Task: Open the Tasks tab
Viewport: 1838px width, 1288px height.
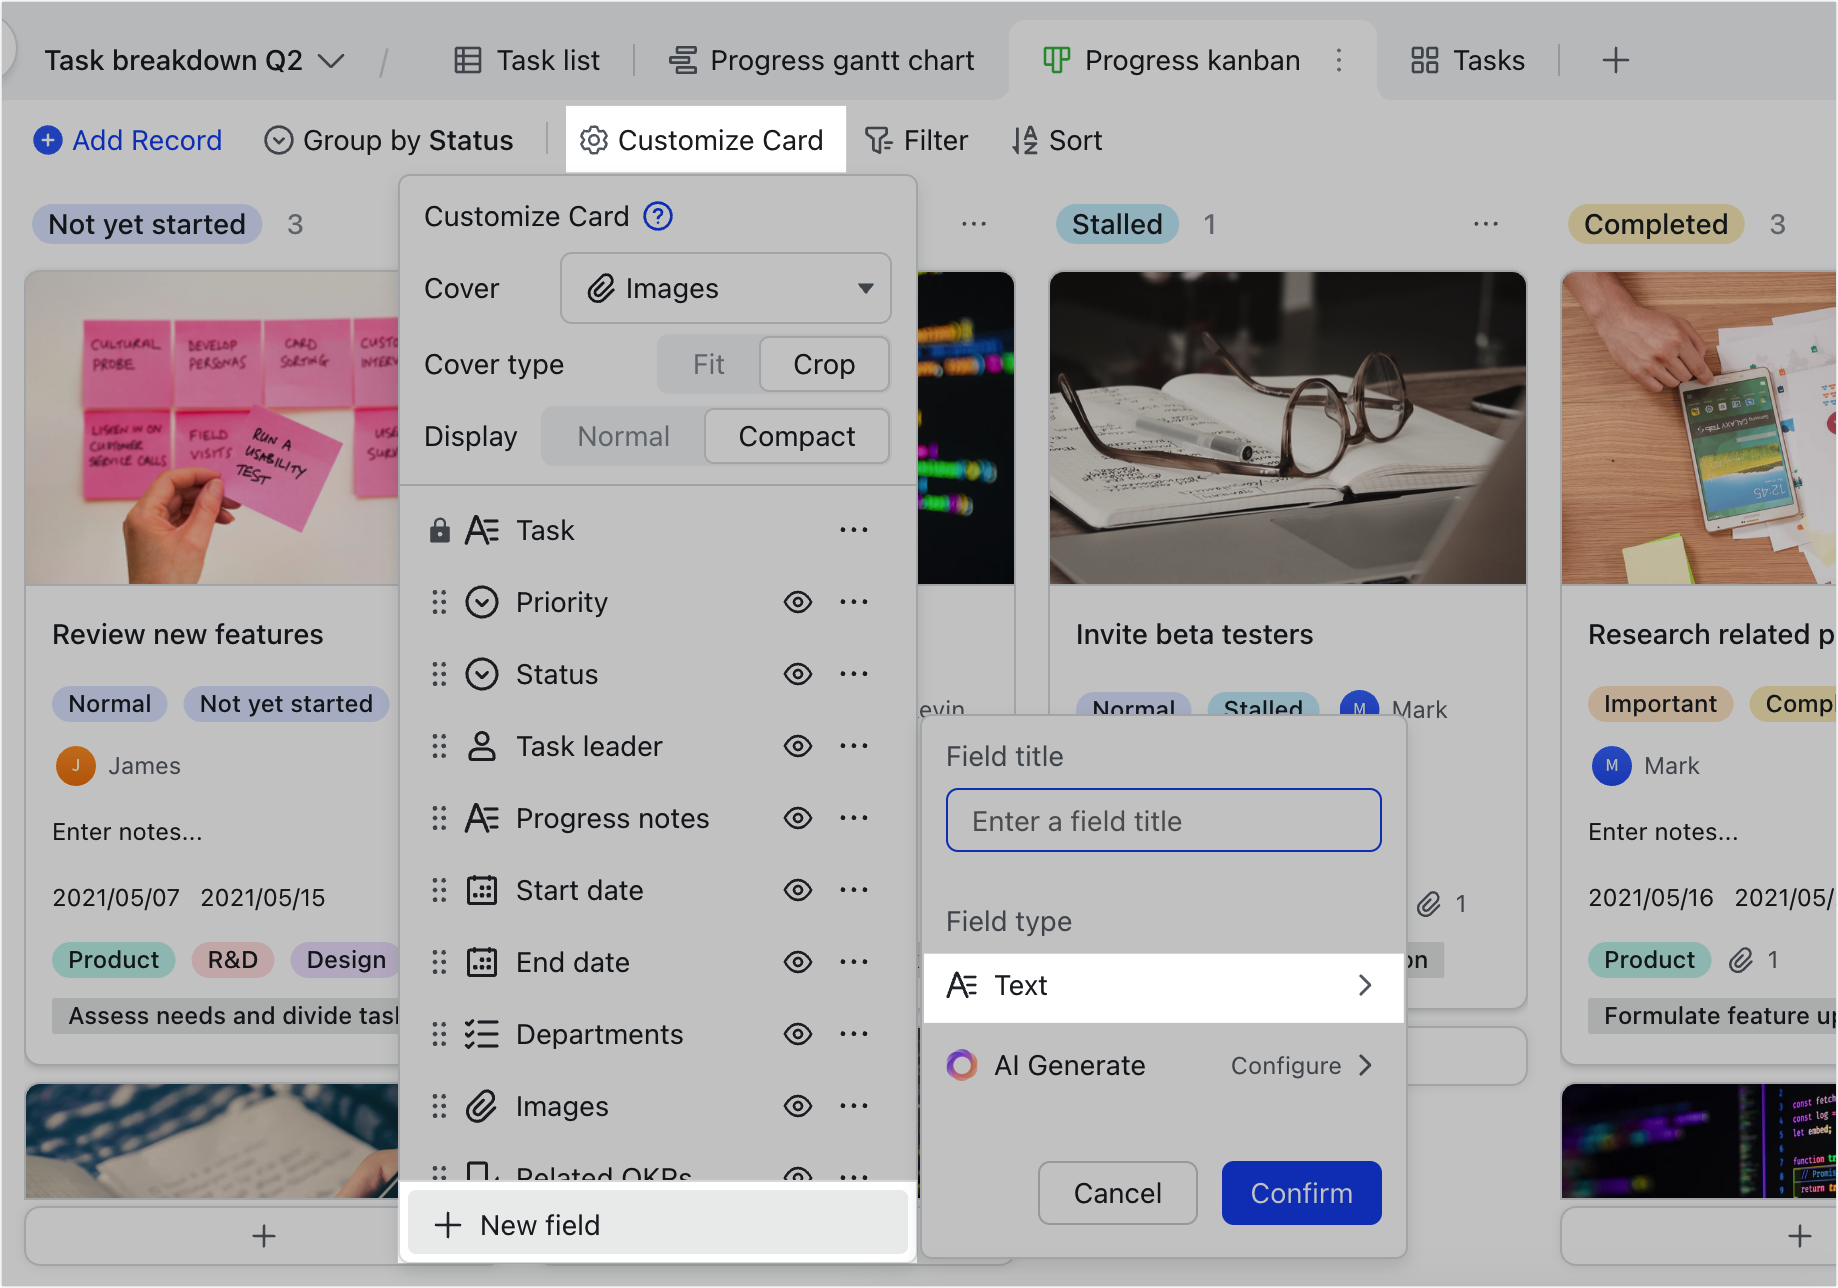Action: point(1489,60)
